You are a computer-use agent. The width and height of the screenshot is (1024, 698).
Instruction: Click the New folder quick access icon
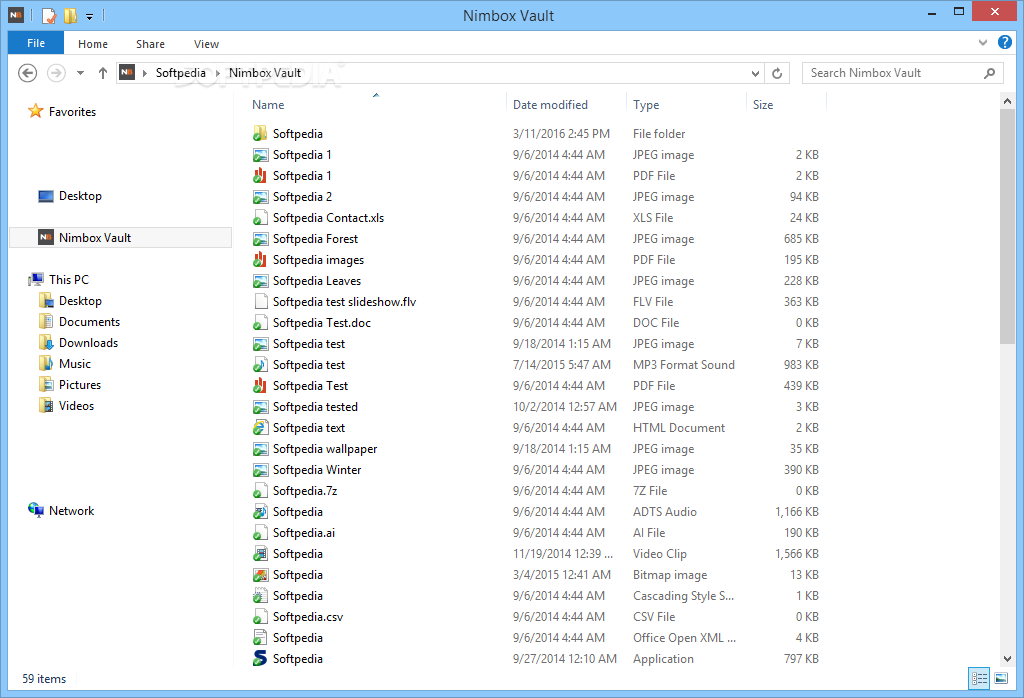pyautogui.click(x=70, y=15)
